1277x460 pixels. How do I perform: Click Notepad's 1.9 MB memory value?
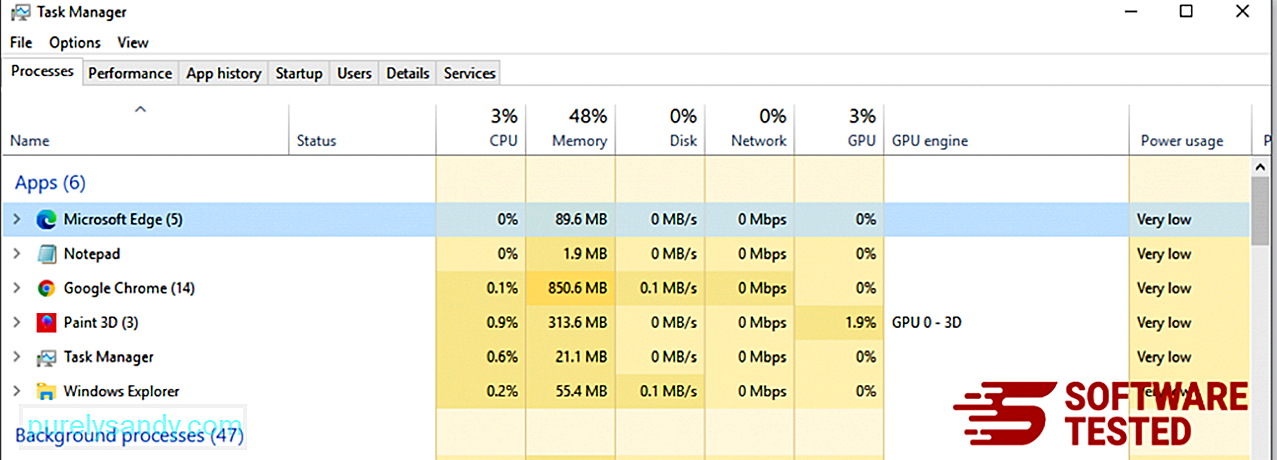tap(586, 254)
